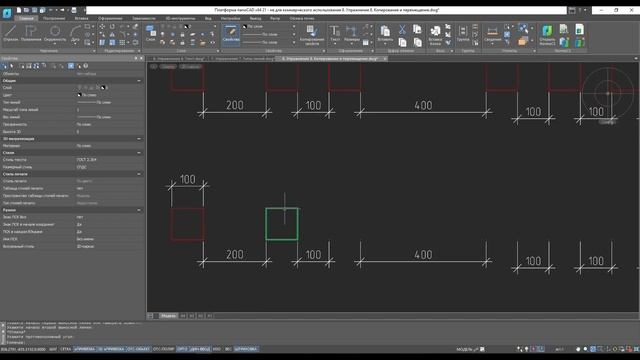Collapse the 3D-визуализация properties section

click(x=139, y=139)
